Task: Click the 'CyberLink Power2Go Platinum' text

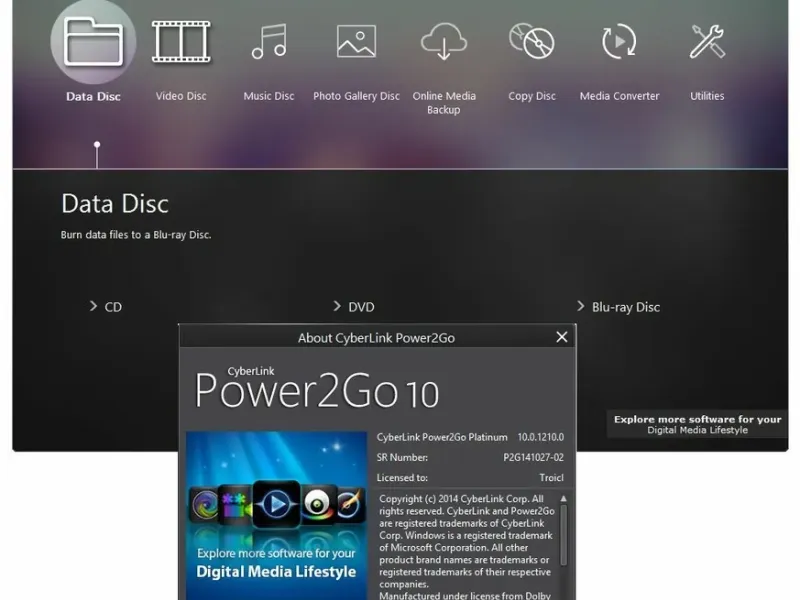Action: pyautogui.click(x=442, y=437)
